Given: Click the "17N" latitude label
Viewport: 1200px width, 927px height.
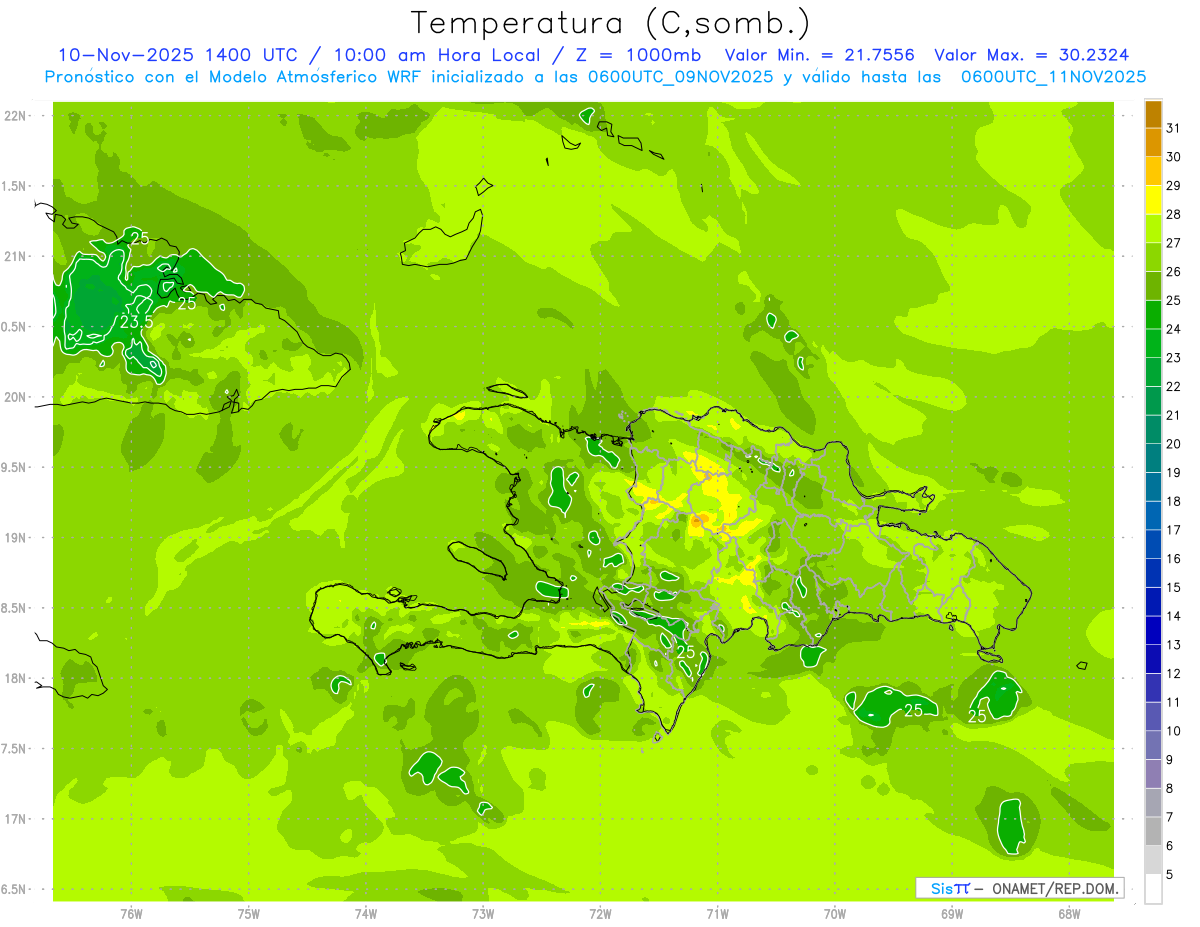Looking at the screenshot, I should point(15,818).
